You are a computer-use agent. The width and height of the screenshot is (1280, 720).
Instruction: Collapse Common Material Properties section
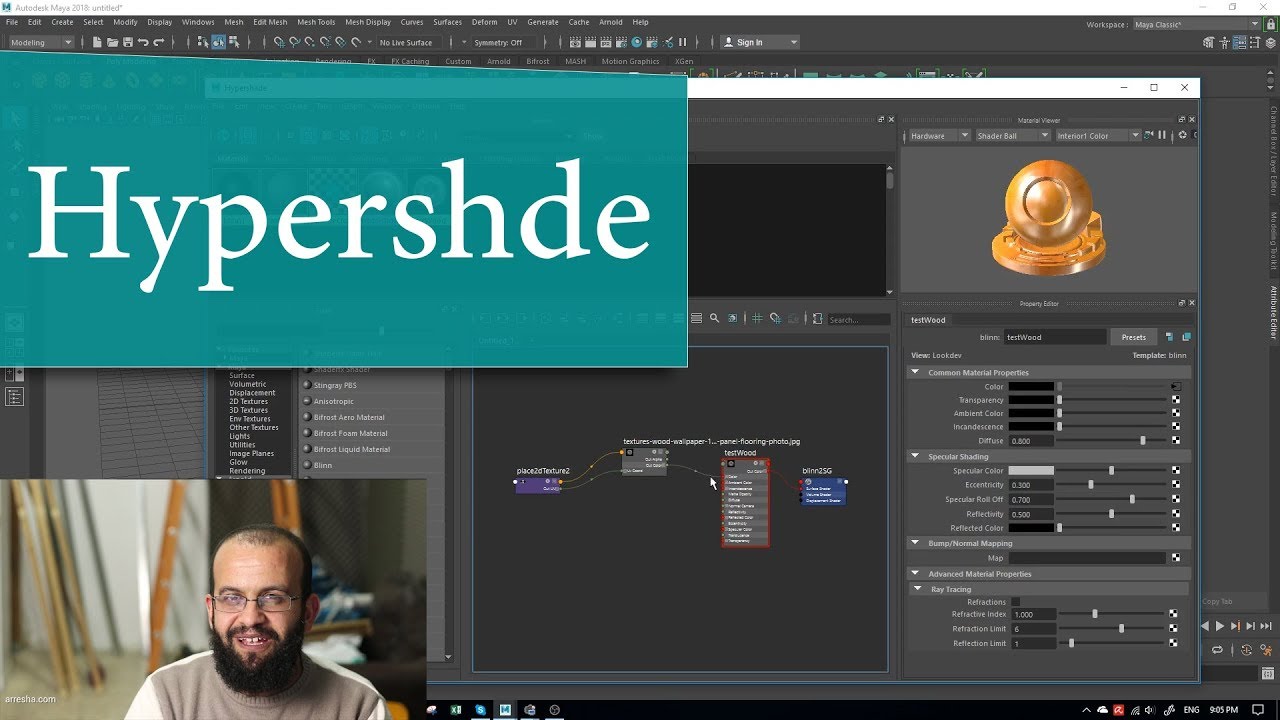pyautogui.click(x=915, y=372)
